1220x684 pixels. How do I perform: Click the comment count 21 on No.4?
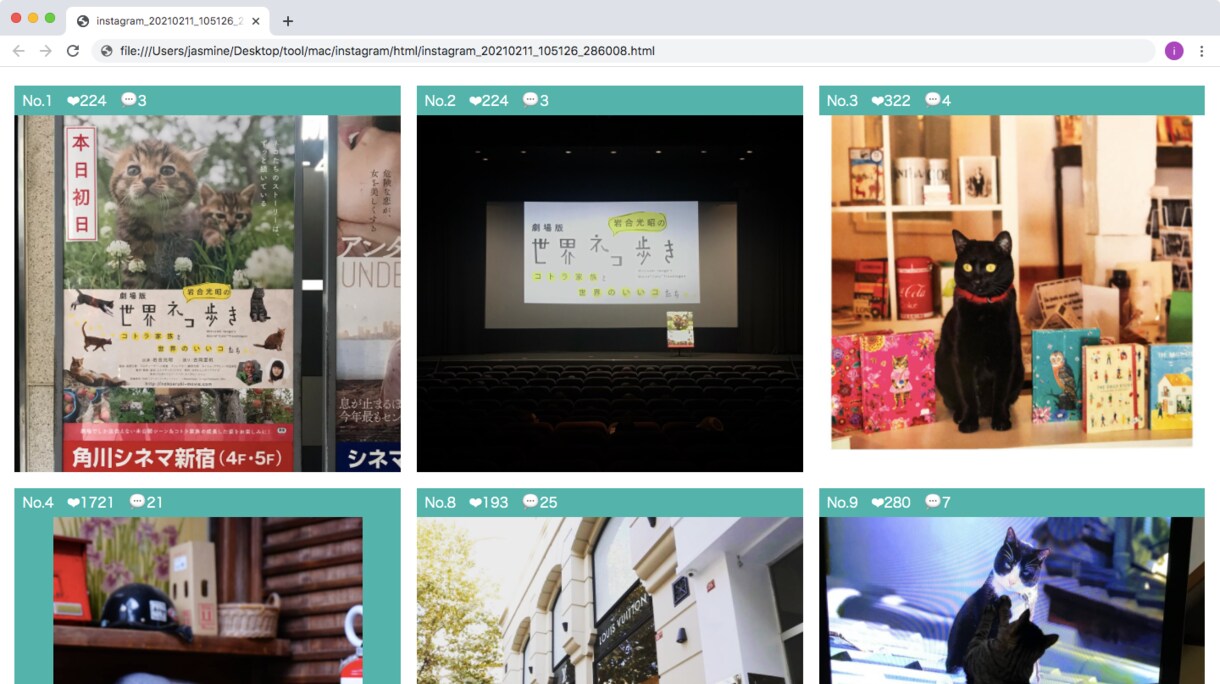[x=154, y=503]
